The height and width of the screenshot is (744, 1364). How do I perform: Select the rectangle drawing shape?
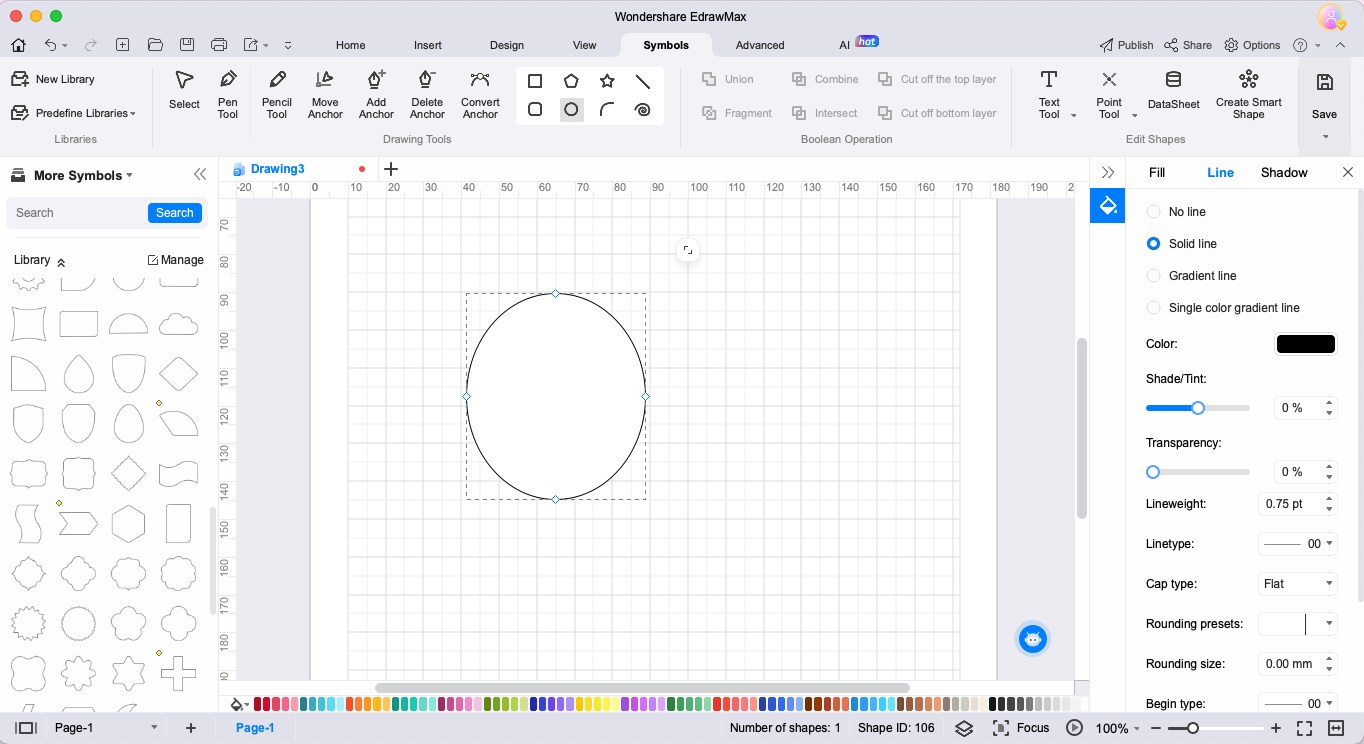pos(535,81)
